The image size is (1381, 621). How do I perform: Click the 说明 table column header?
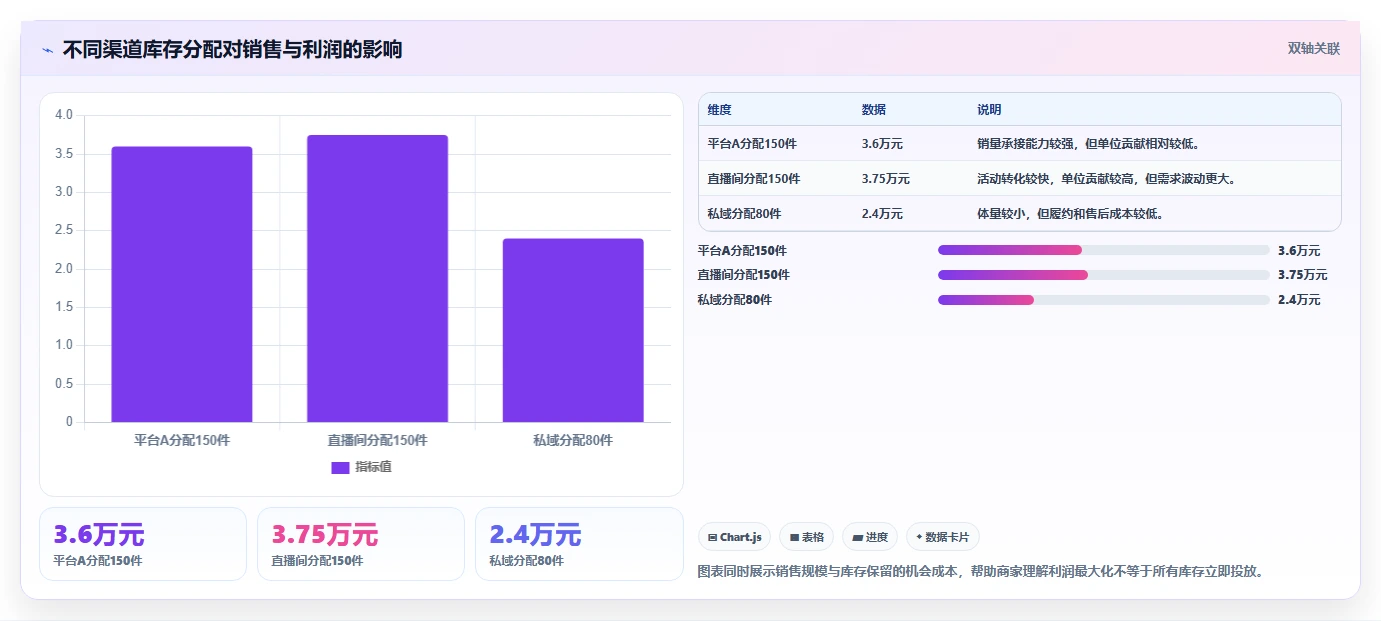tap(989, 110)
